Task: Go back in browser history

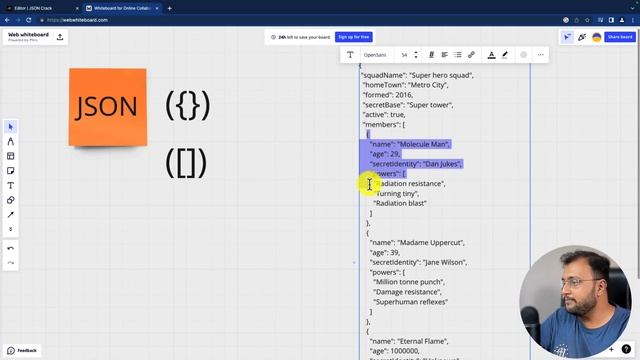Action: [7, 20]
